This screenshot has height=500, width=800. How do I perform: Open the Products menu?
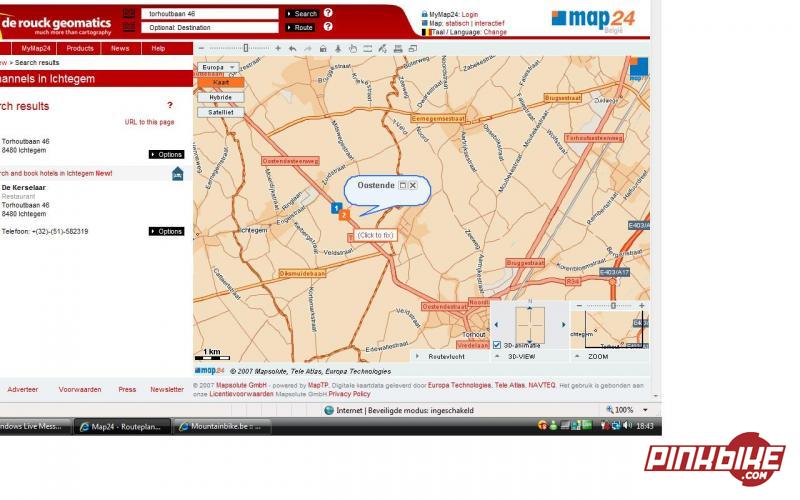(80, 48)
